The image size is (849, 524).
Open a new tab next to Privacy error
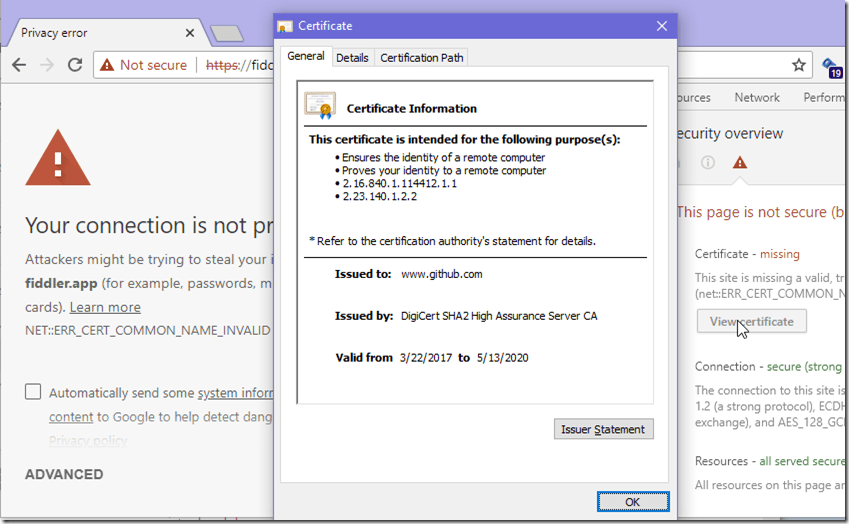(x=227, y=34)
